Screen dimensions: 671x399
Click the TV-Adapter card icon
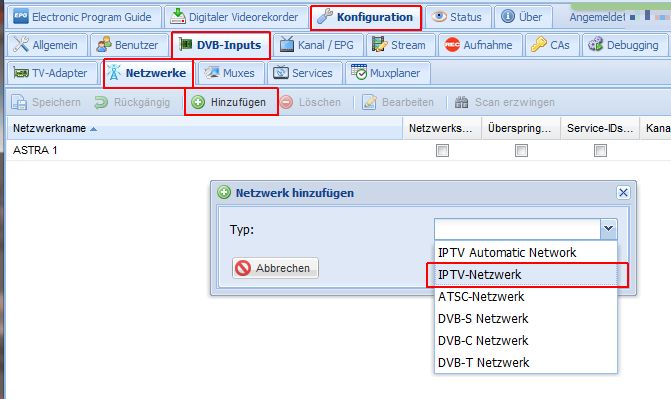click(x=21, y=73)
